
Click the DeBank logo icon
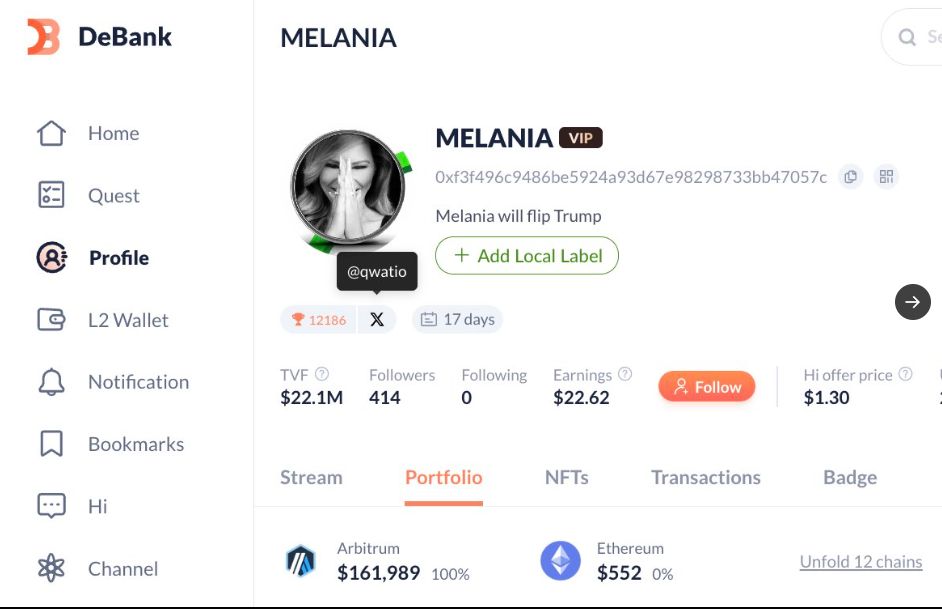coord(43,37)
